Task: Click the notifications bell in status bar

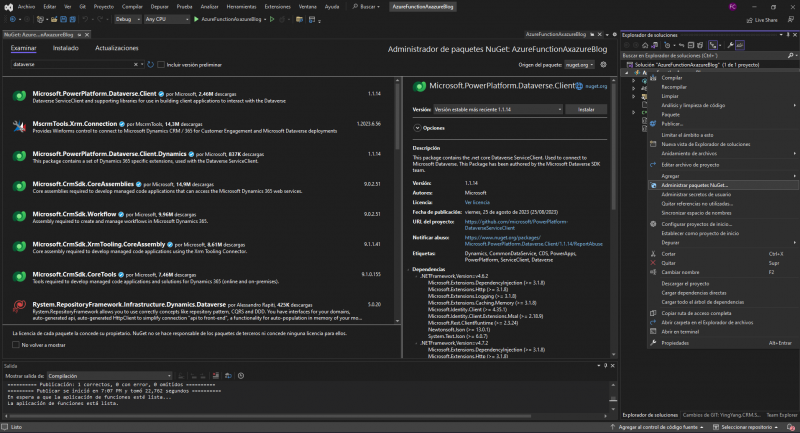Action: tap(791, 427)
